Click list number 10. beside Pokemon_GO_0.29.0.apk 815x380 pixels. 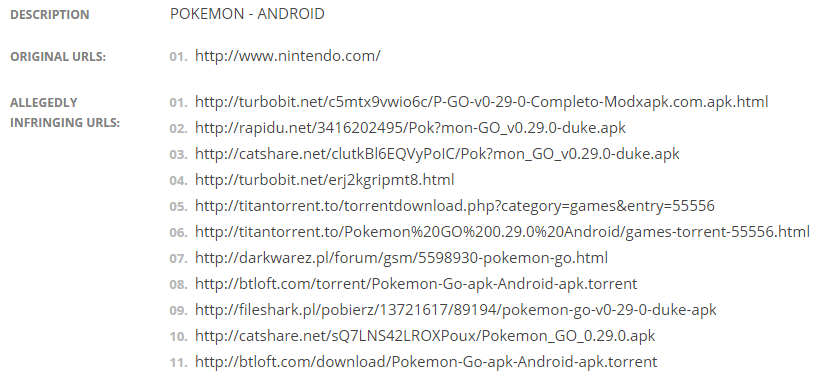point(178,336)
